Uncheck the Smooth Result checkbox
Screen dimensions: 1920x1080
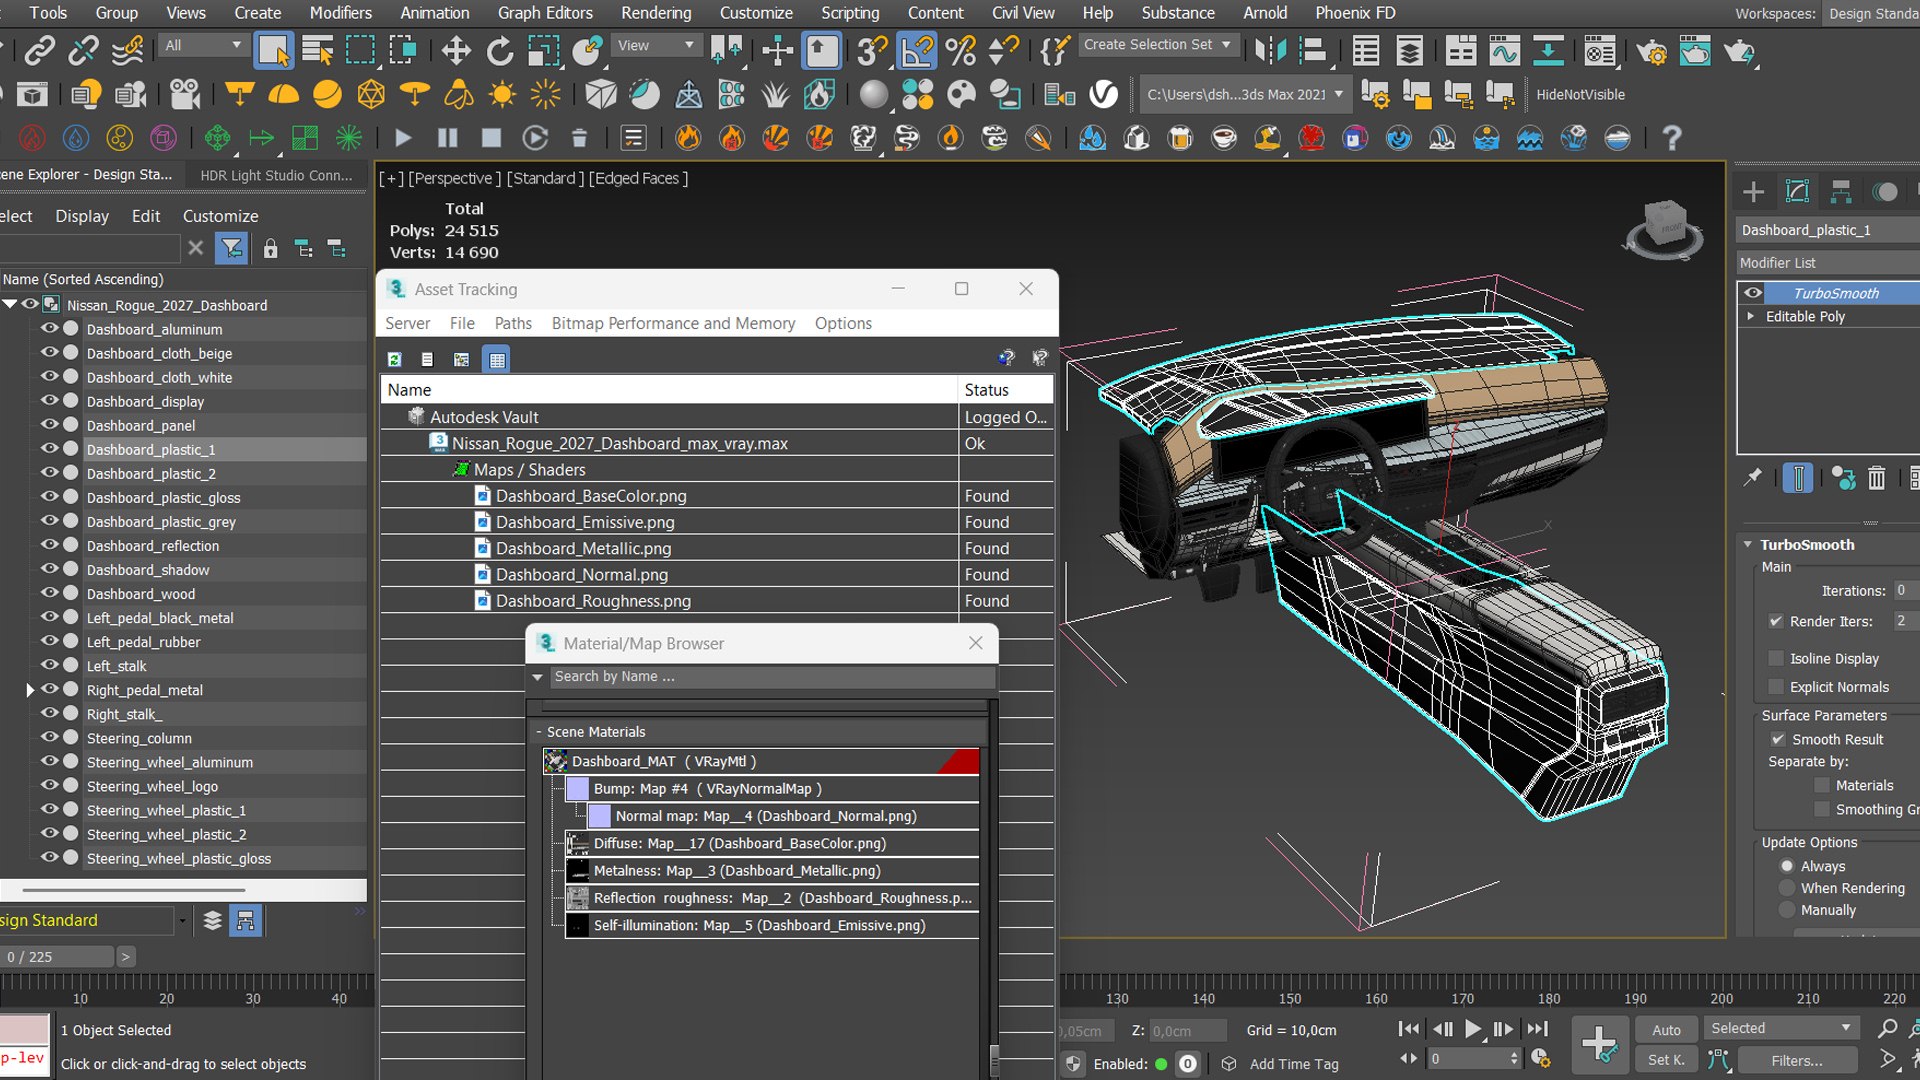pyautogui.click(x=1778, y=739)
